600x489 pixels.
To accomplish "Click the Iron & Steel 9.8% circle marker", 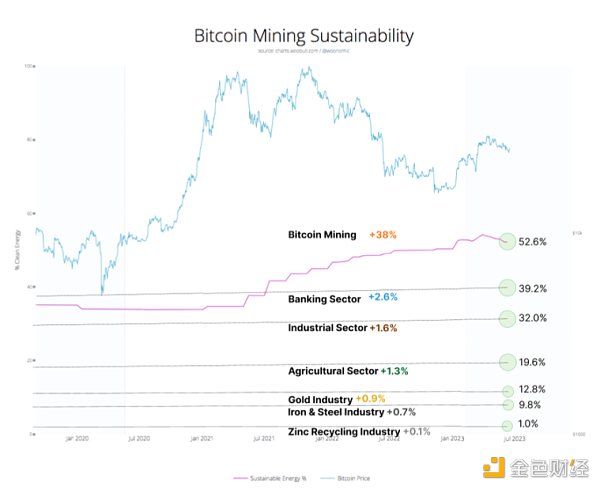I will tap(508, 405).
